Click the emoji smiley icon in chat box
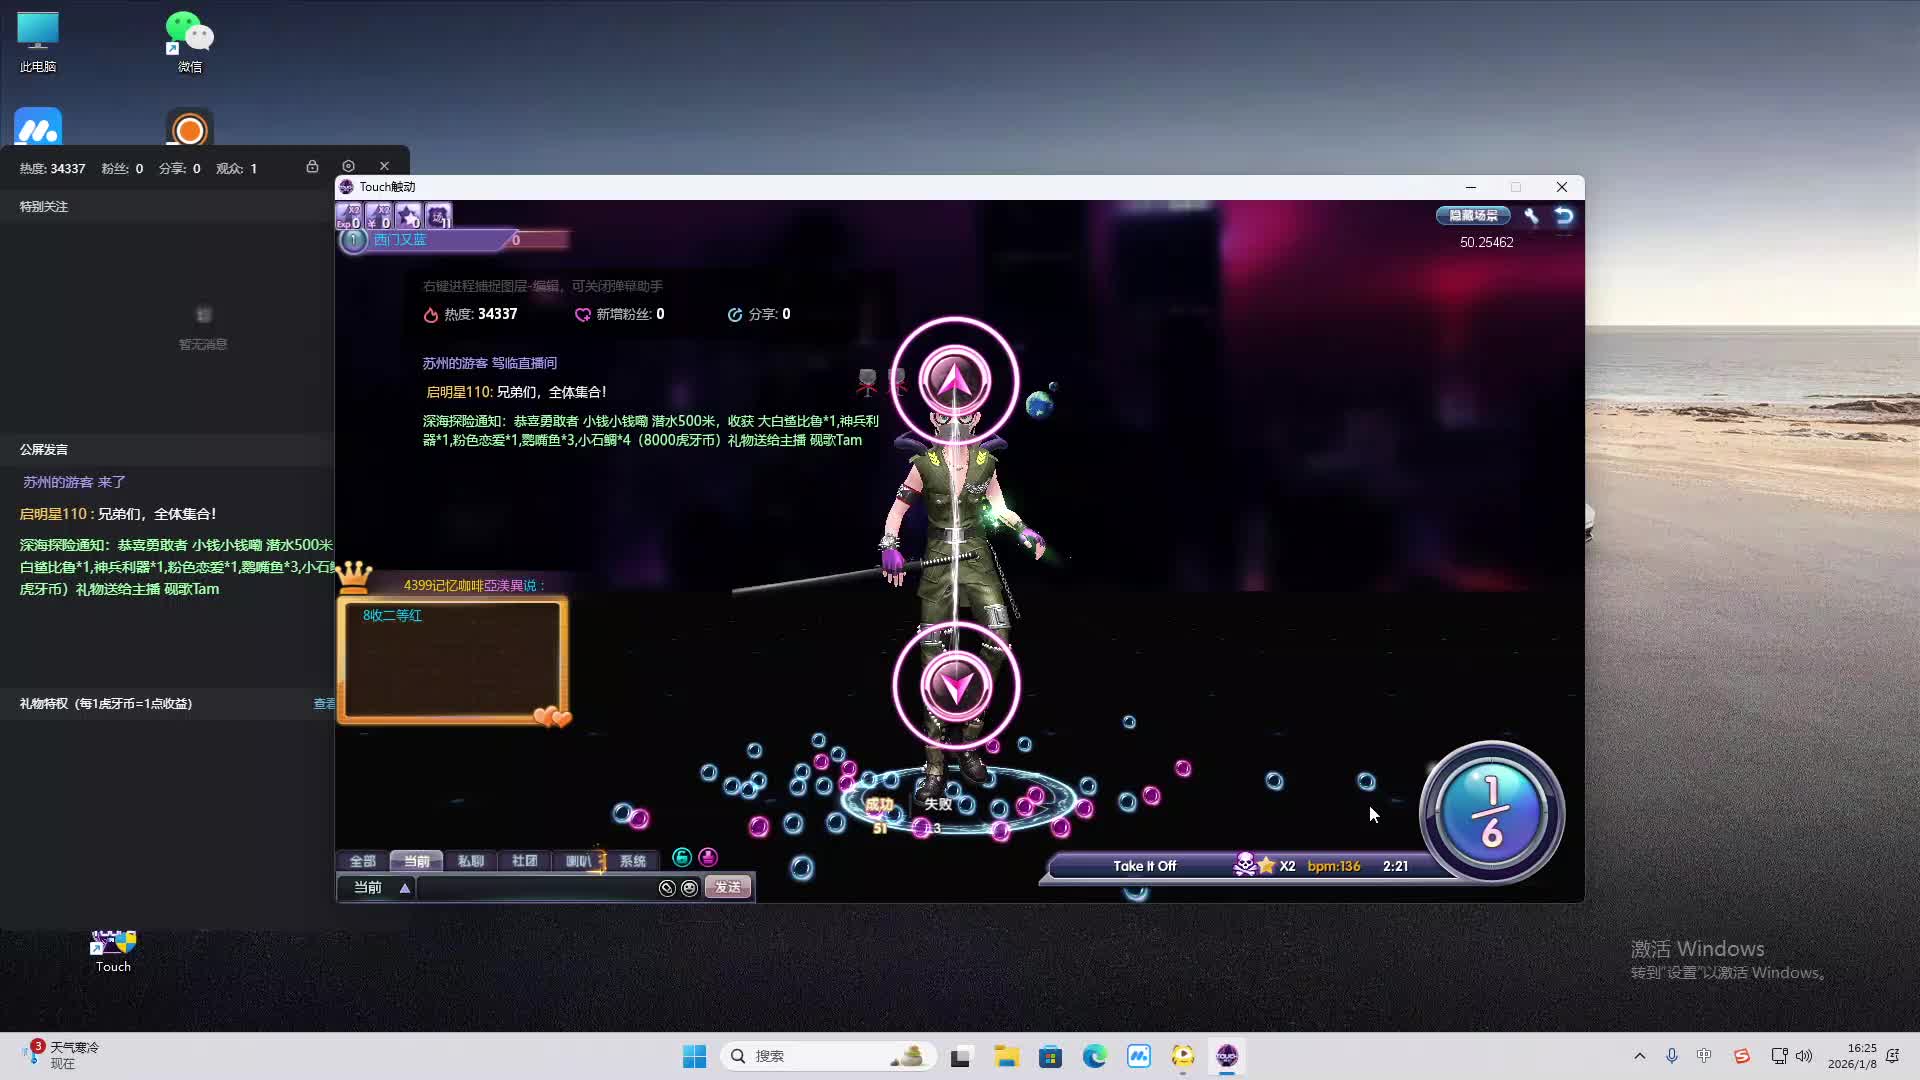 689,888
